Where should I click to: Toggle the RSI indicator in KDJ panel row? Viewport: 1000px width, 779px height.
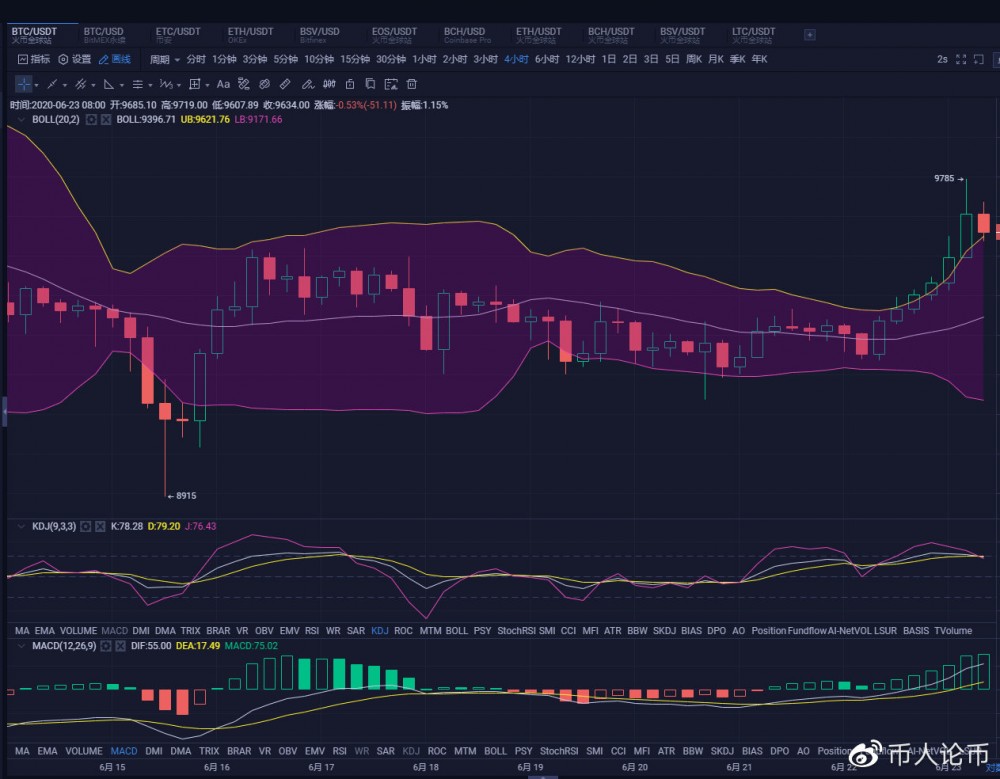tap(310, 631)
